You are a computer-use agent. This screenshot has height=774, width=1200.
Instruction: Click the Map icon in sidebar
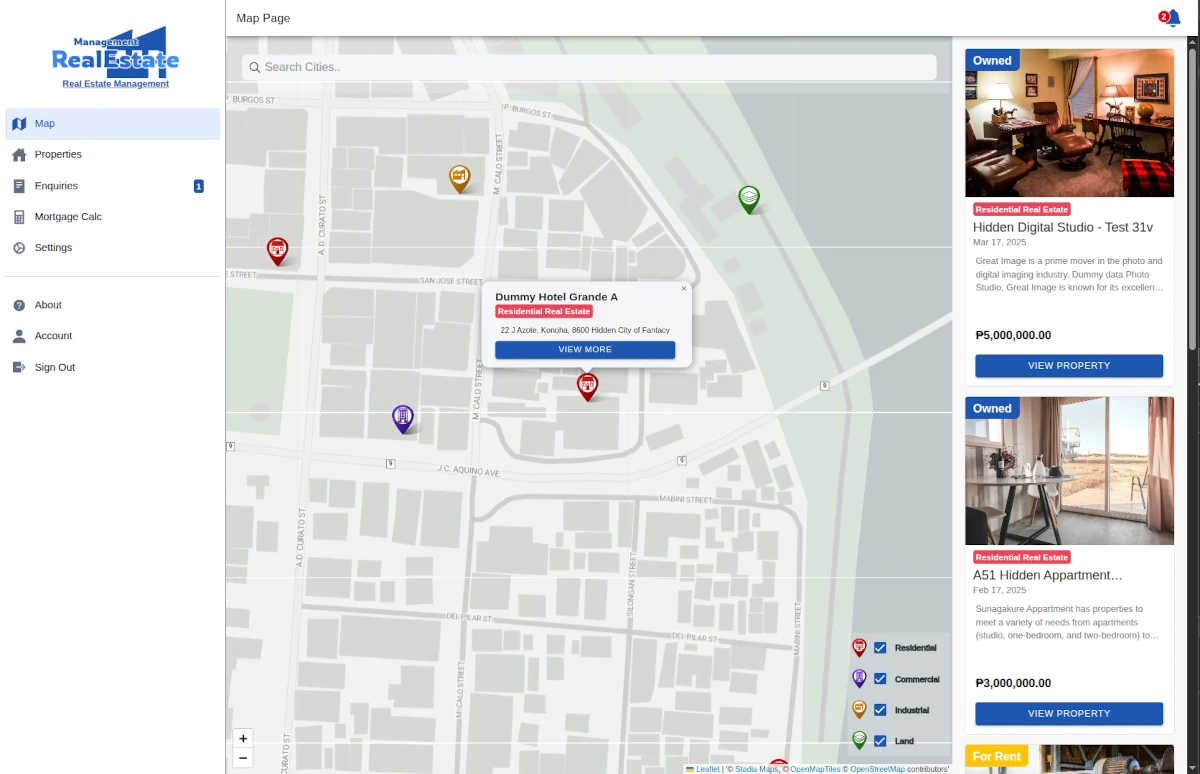tap(19, 124)
